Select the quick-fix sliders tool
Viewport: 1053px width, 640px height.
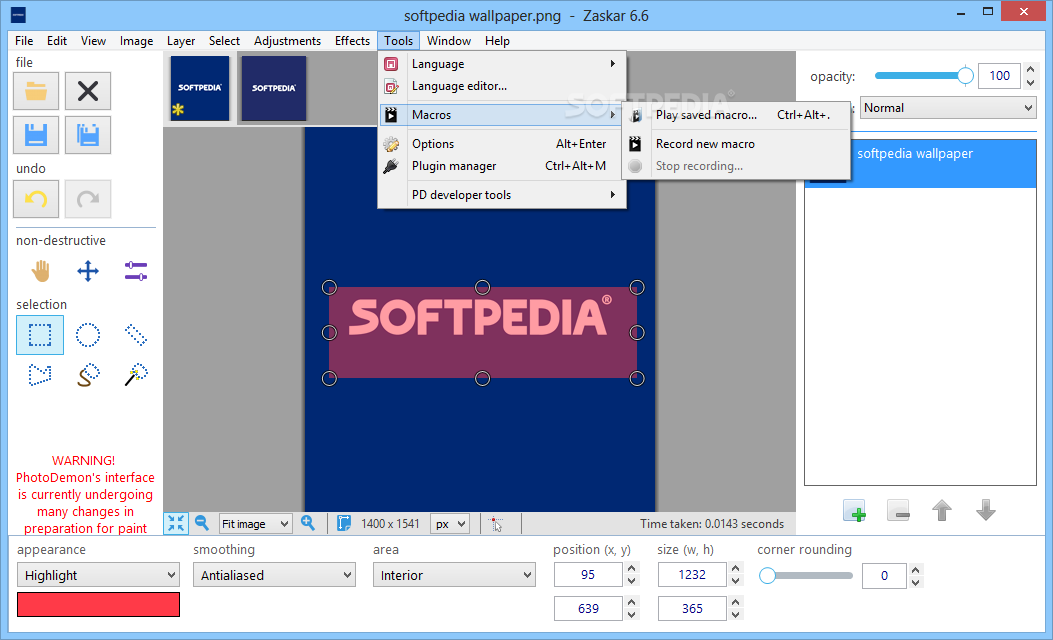[x=136, y=271]
